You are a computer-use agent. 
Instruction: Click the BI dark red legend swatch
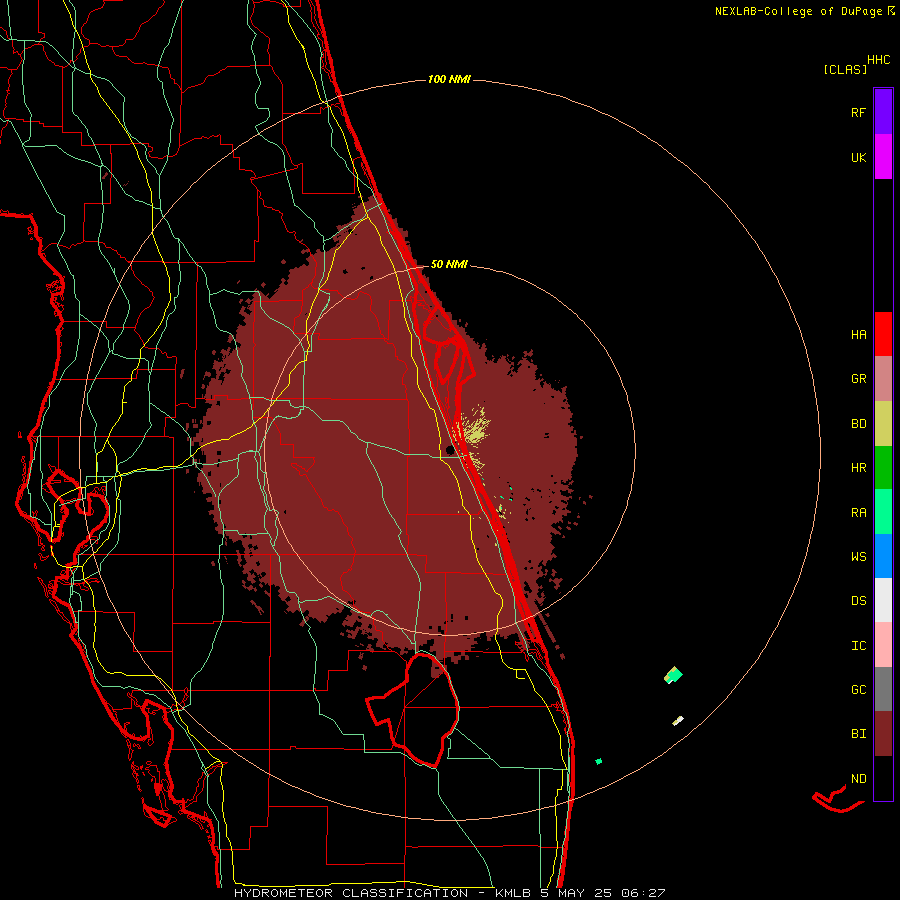coord(883,734)
